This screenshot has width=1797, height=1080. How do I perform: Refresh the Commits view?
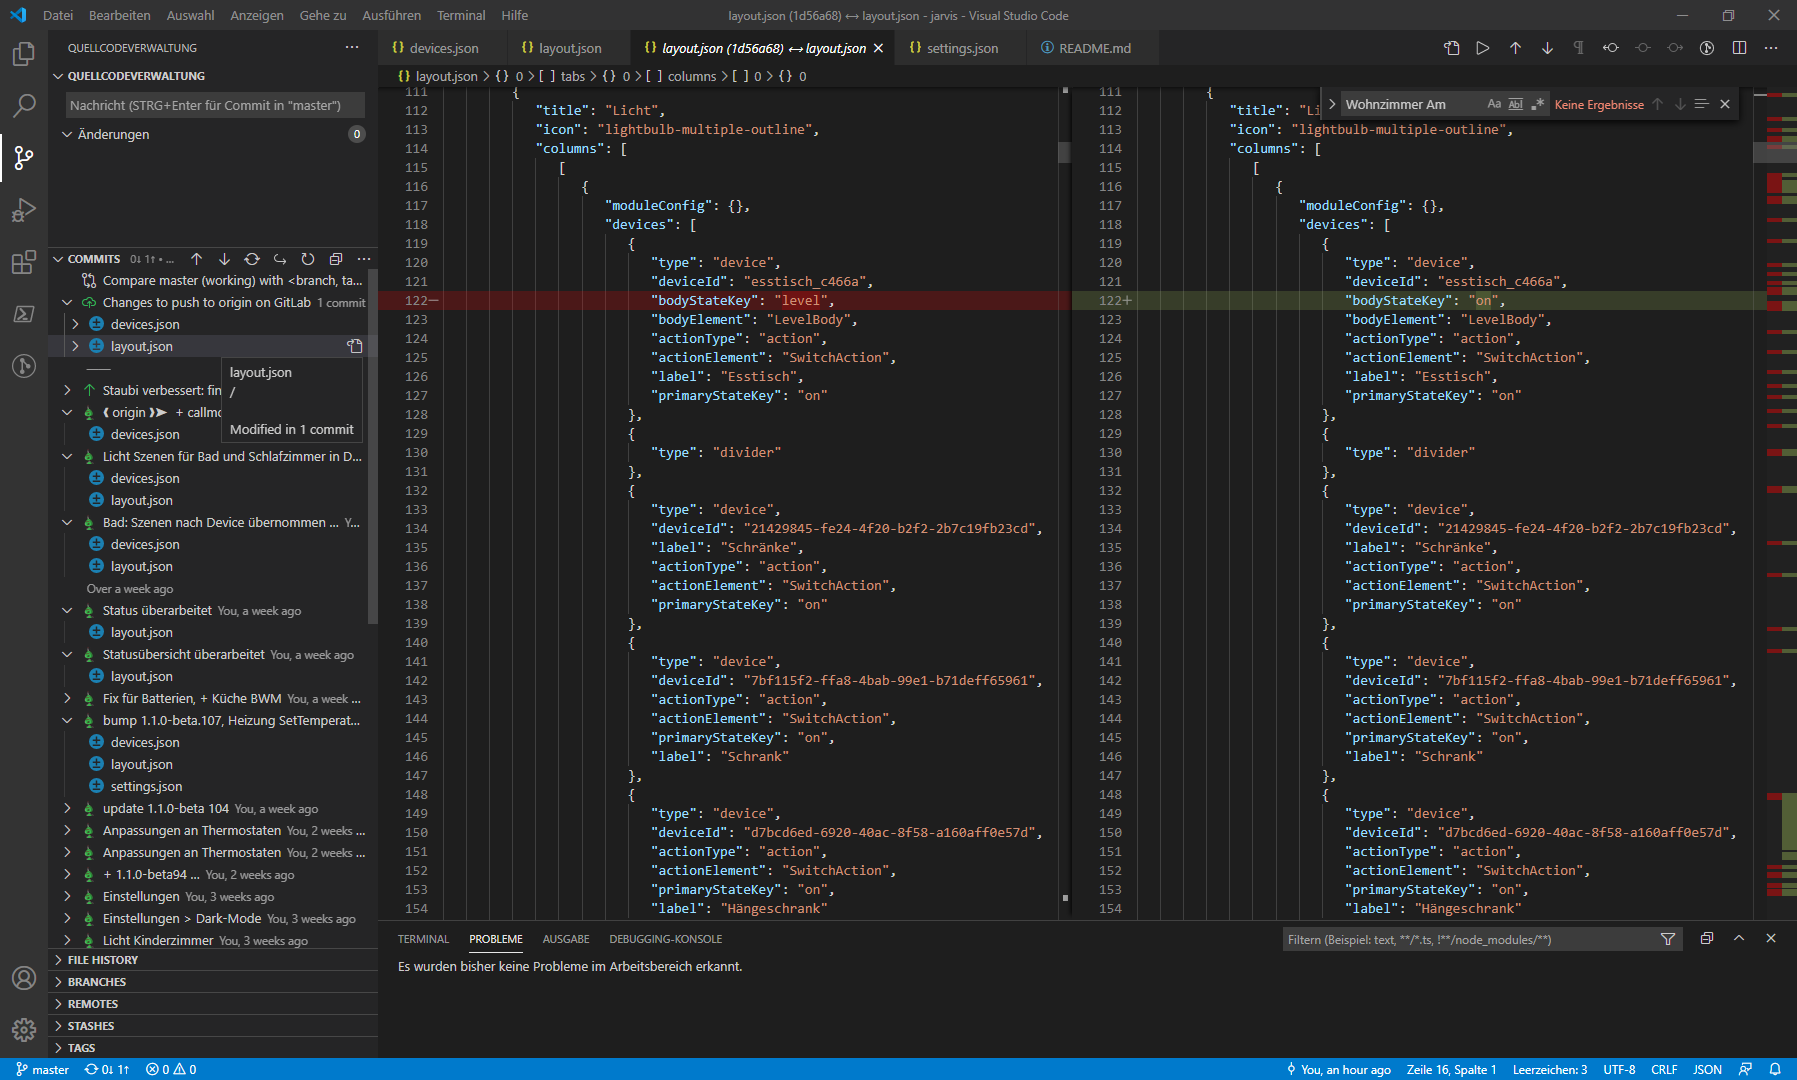[308, 259]
